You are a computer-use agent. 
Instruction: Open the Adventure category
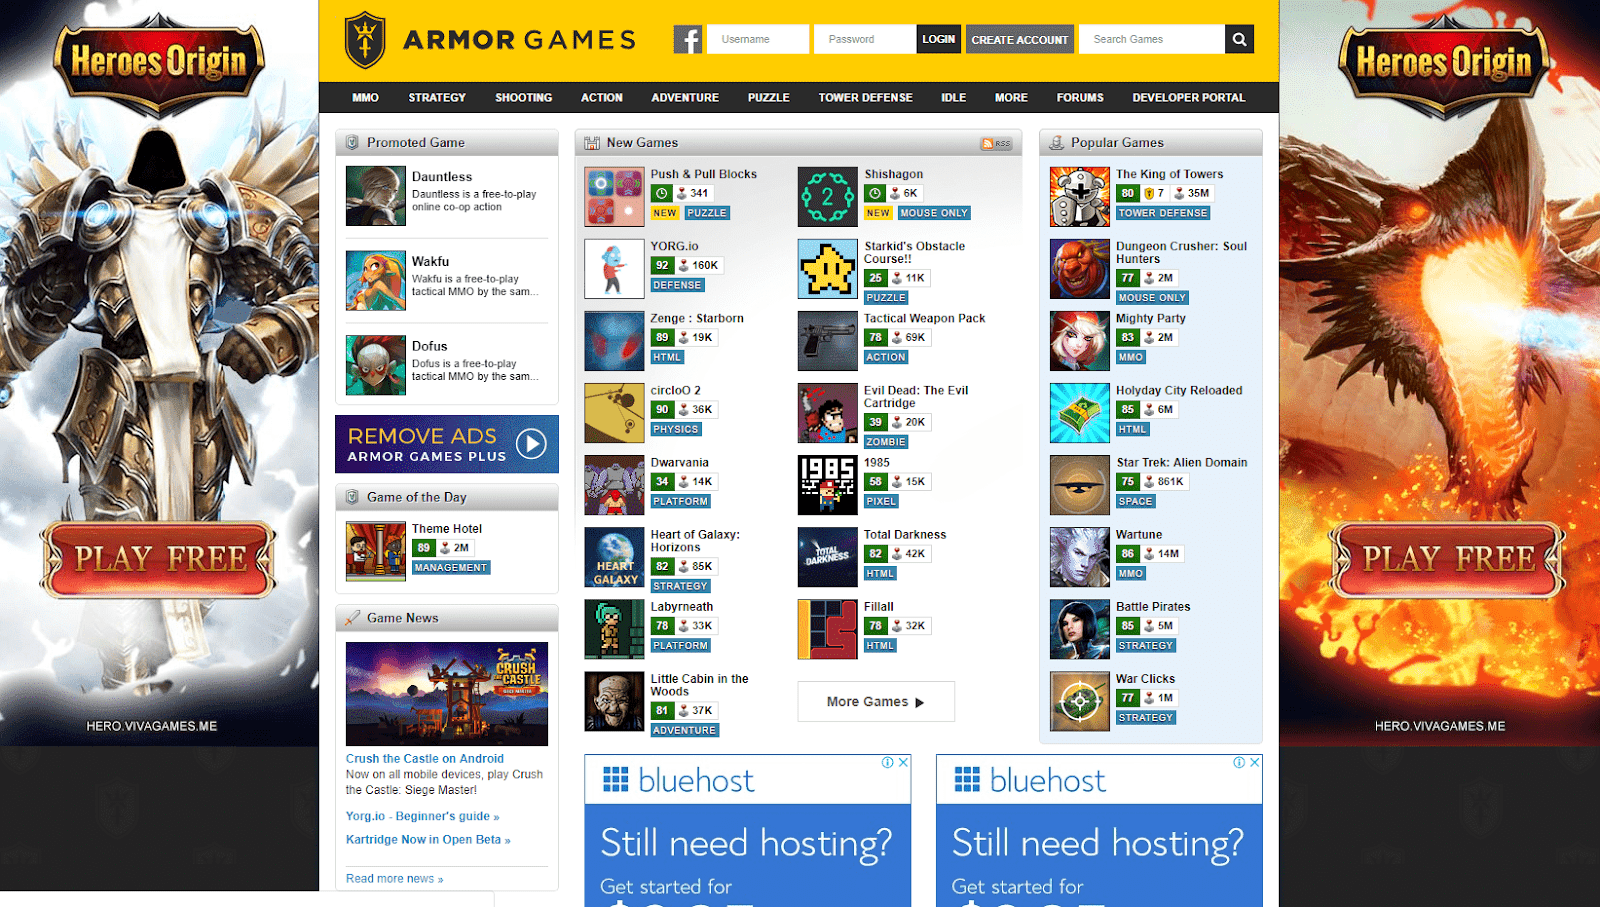(685, 98)
